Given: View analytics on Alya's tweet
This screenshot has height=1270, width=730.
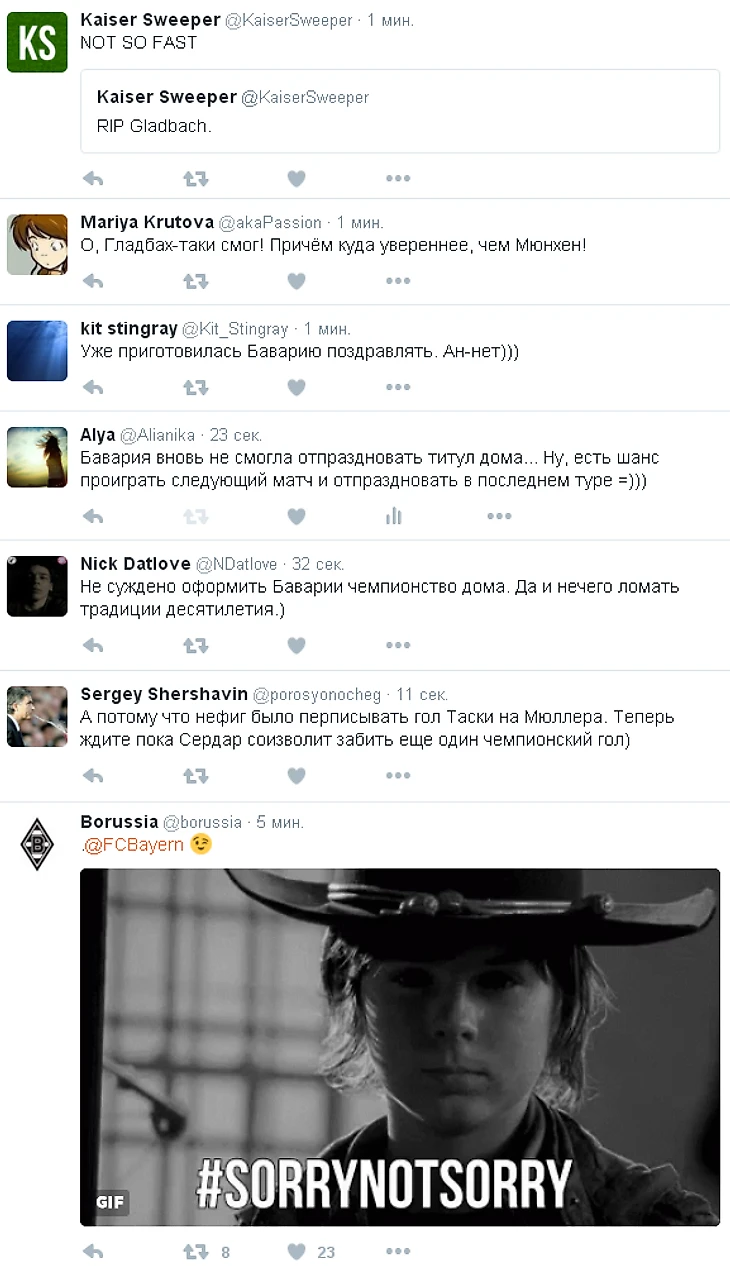Looking at the screenshot, I should tap(394, 516).
